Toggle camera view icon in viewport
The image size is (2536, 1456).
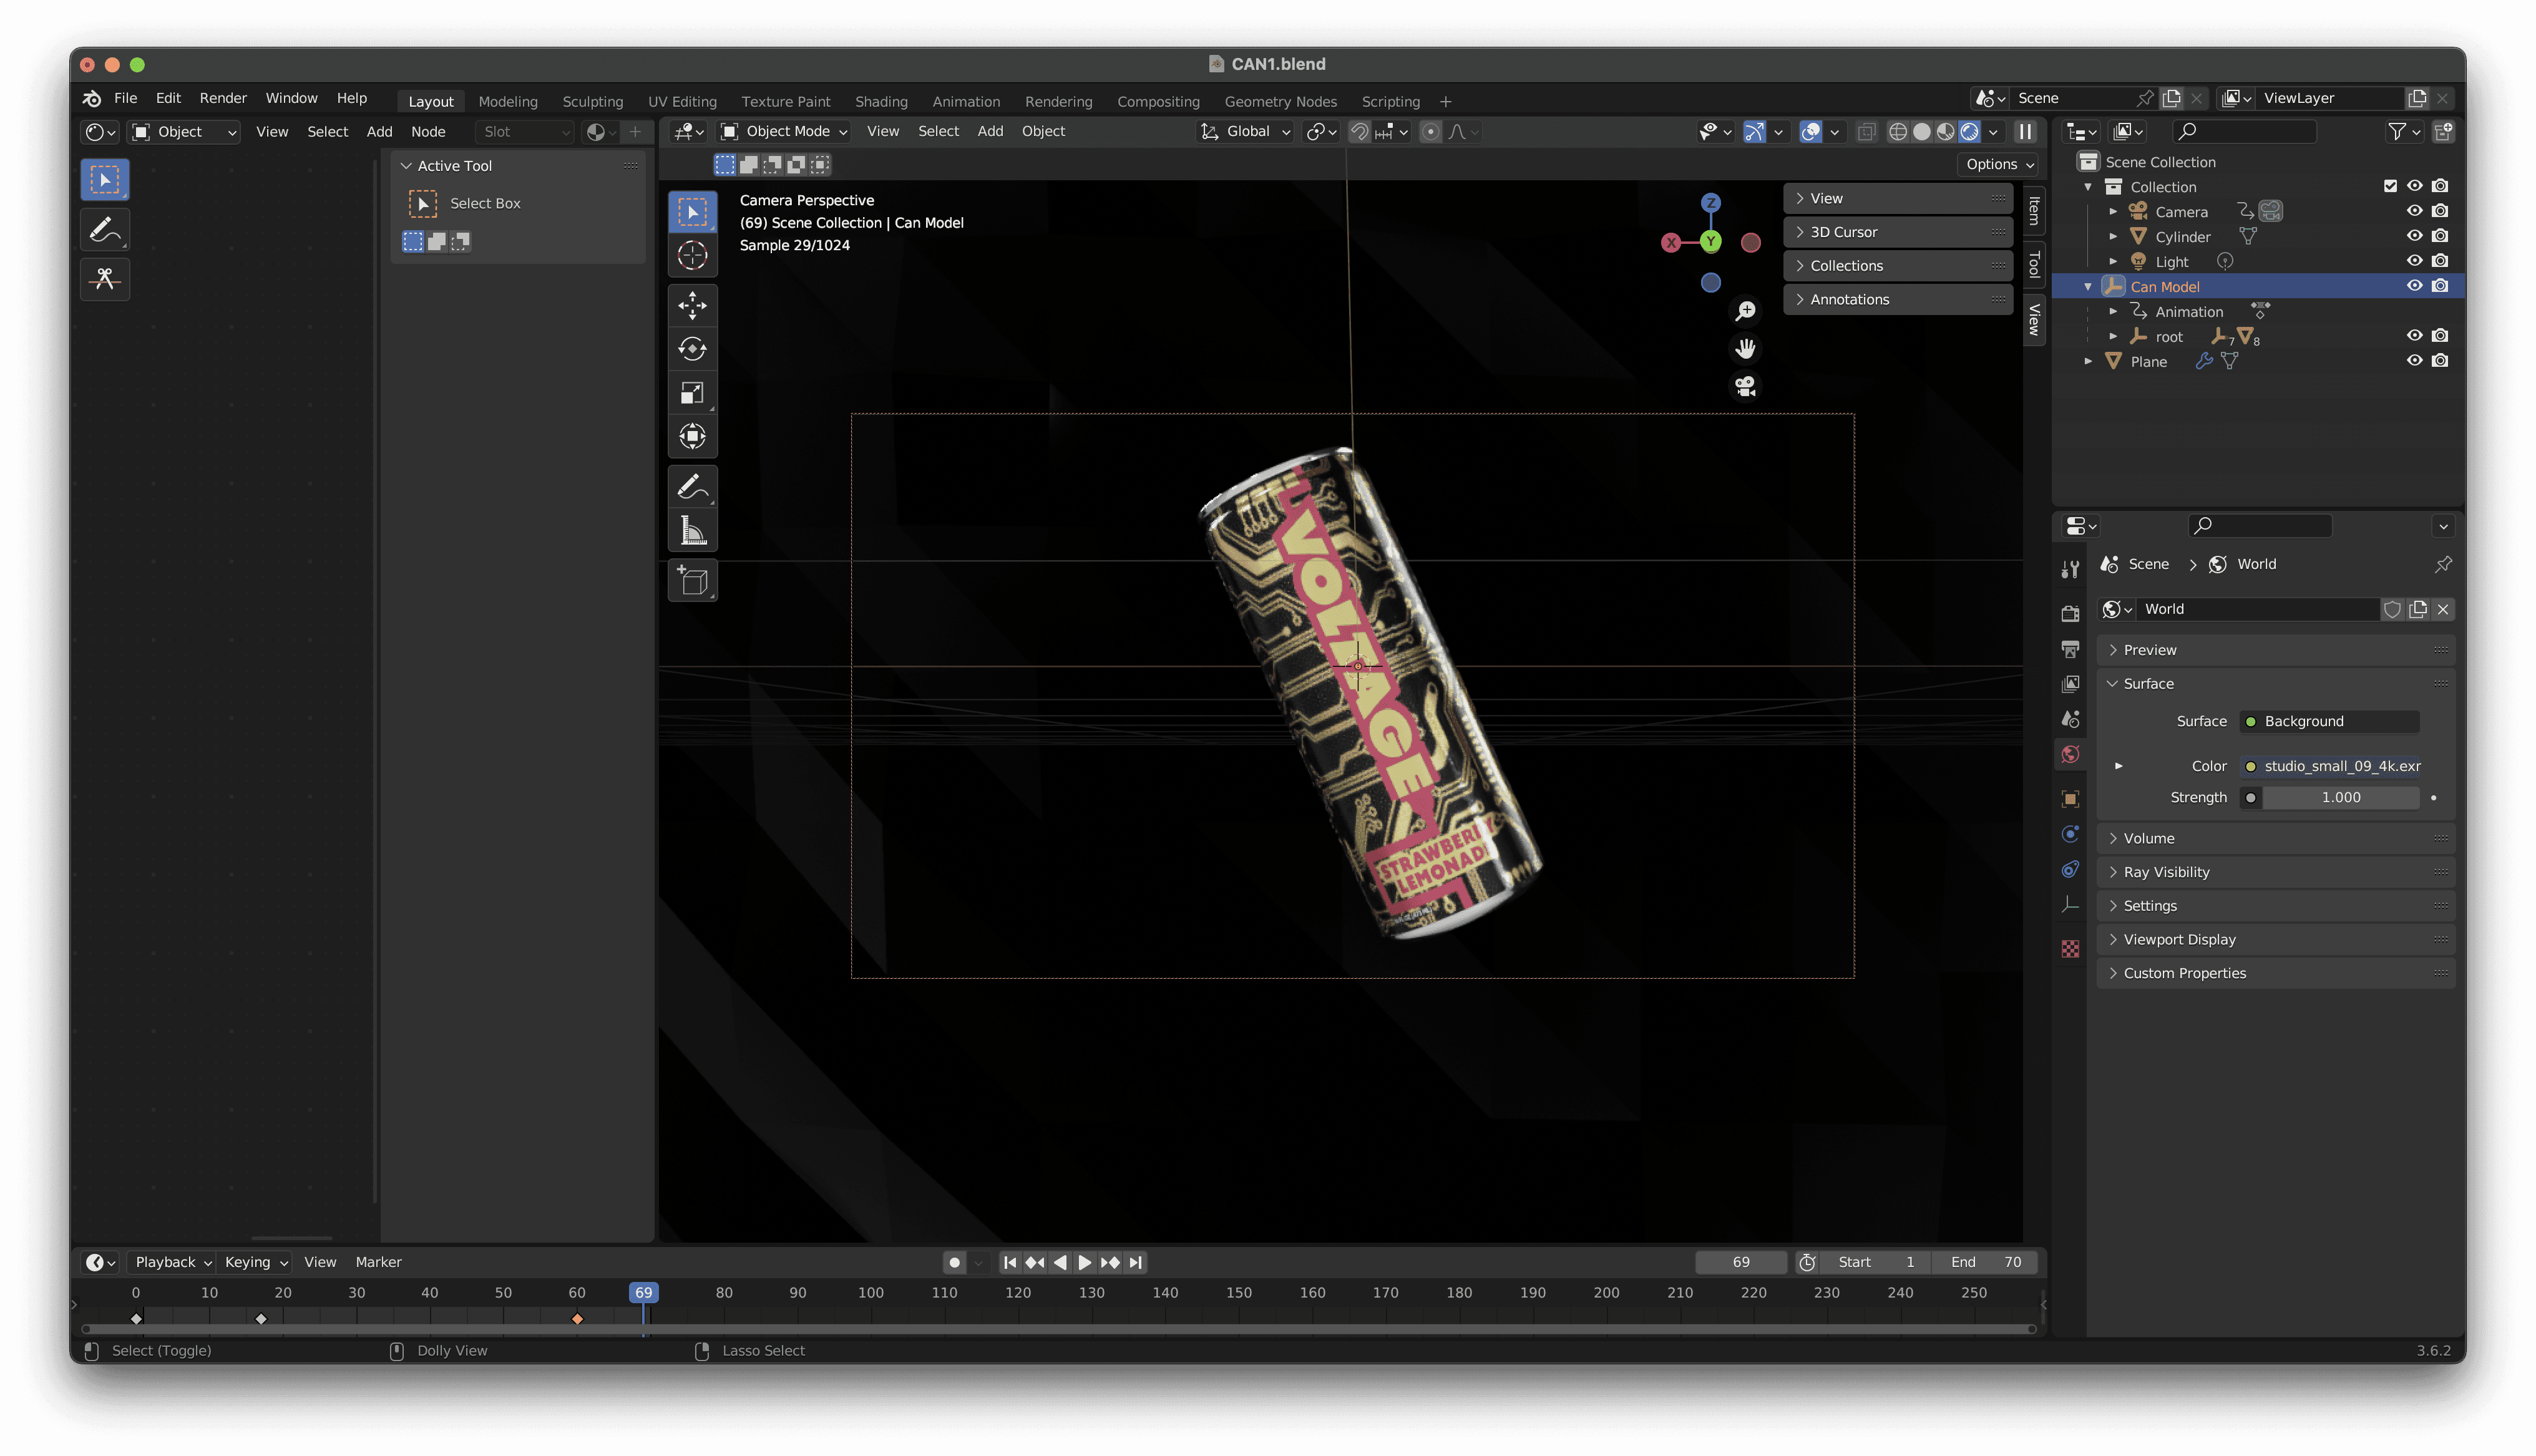point(1745,386)
